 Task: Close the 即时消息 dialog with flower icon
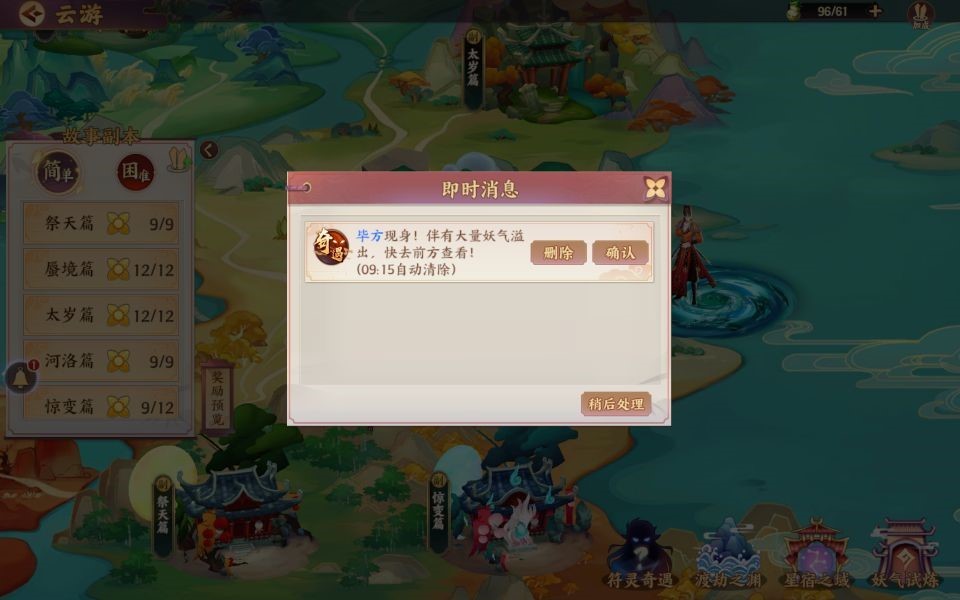pyautogui.click(x=656, y=189)
